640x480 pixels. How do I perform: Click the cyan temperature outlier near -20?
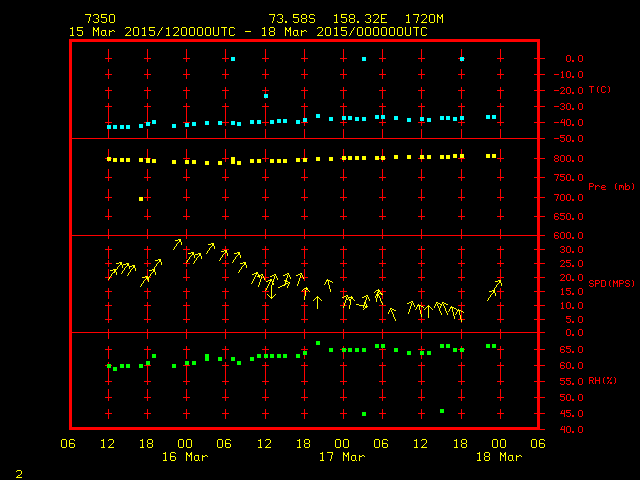266,96
